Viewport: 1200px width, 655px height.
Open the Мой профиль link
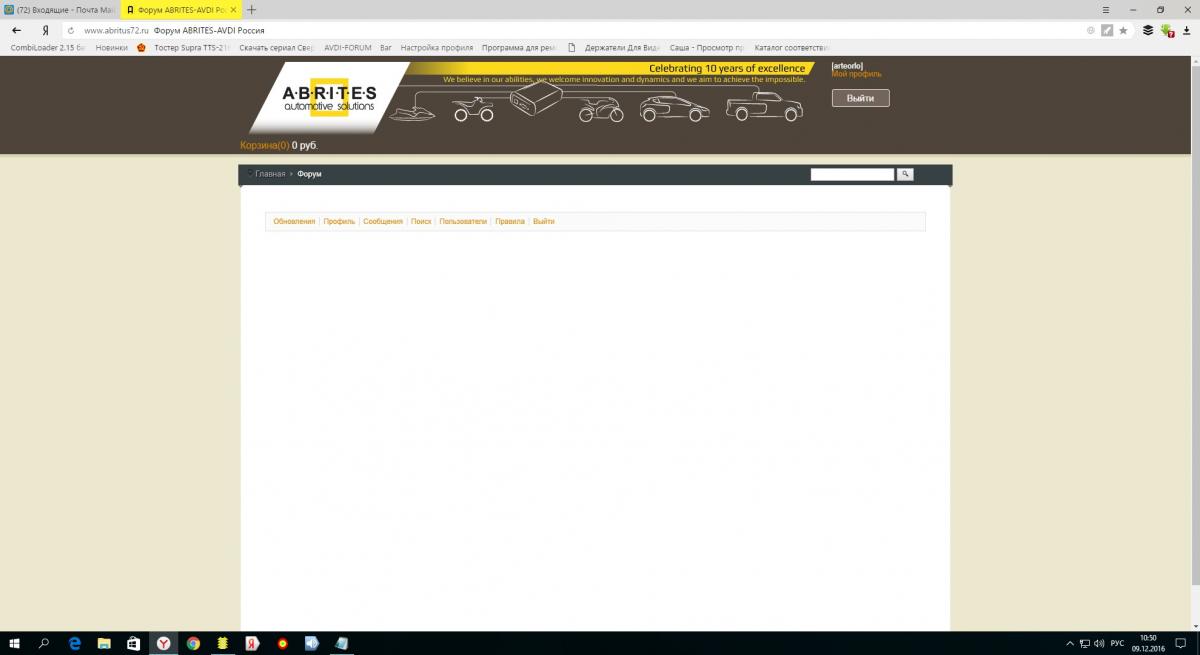click(x=857, y=74)
